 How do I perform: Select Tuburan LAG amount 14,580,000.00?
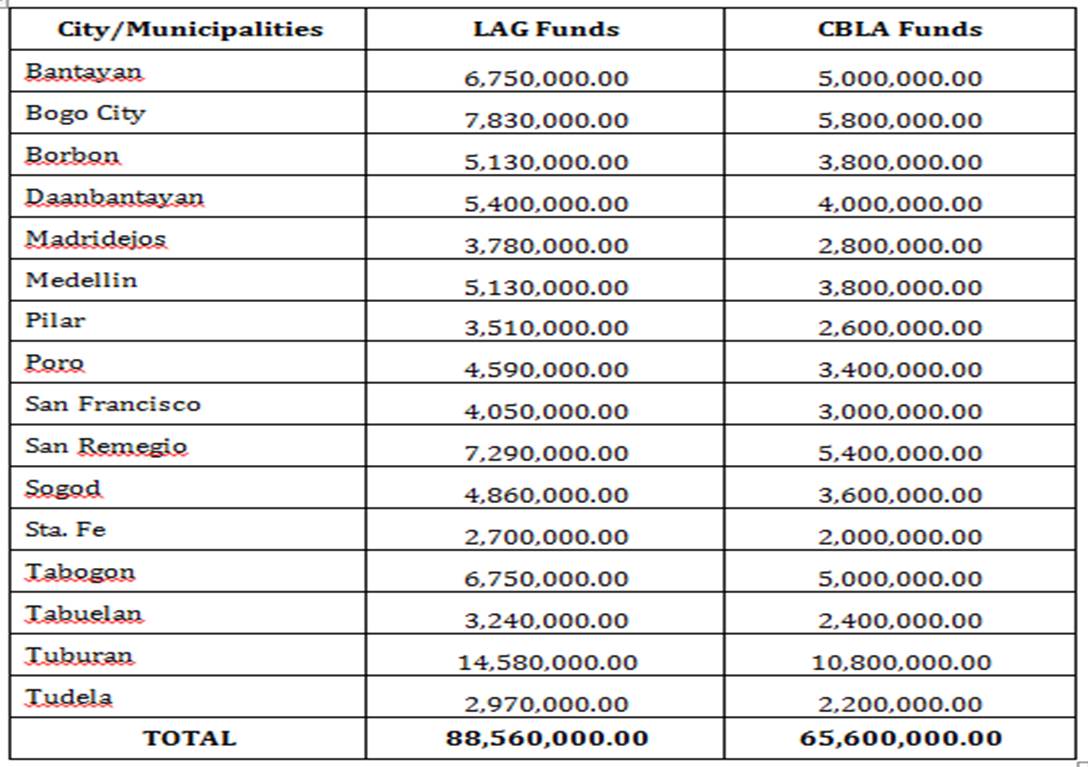point(547,662)
